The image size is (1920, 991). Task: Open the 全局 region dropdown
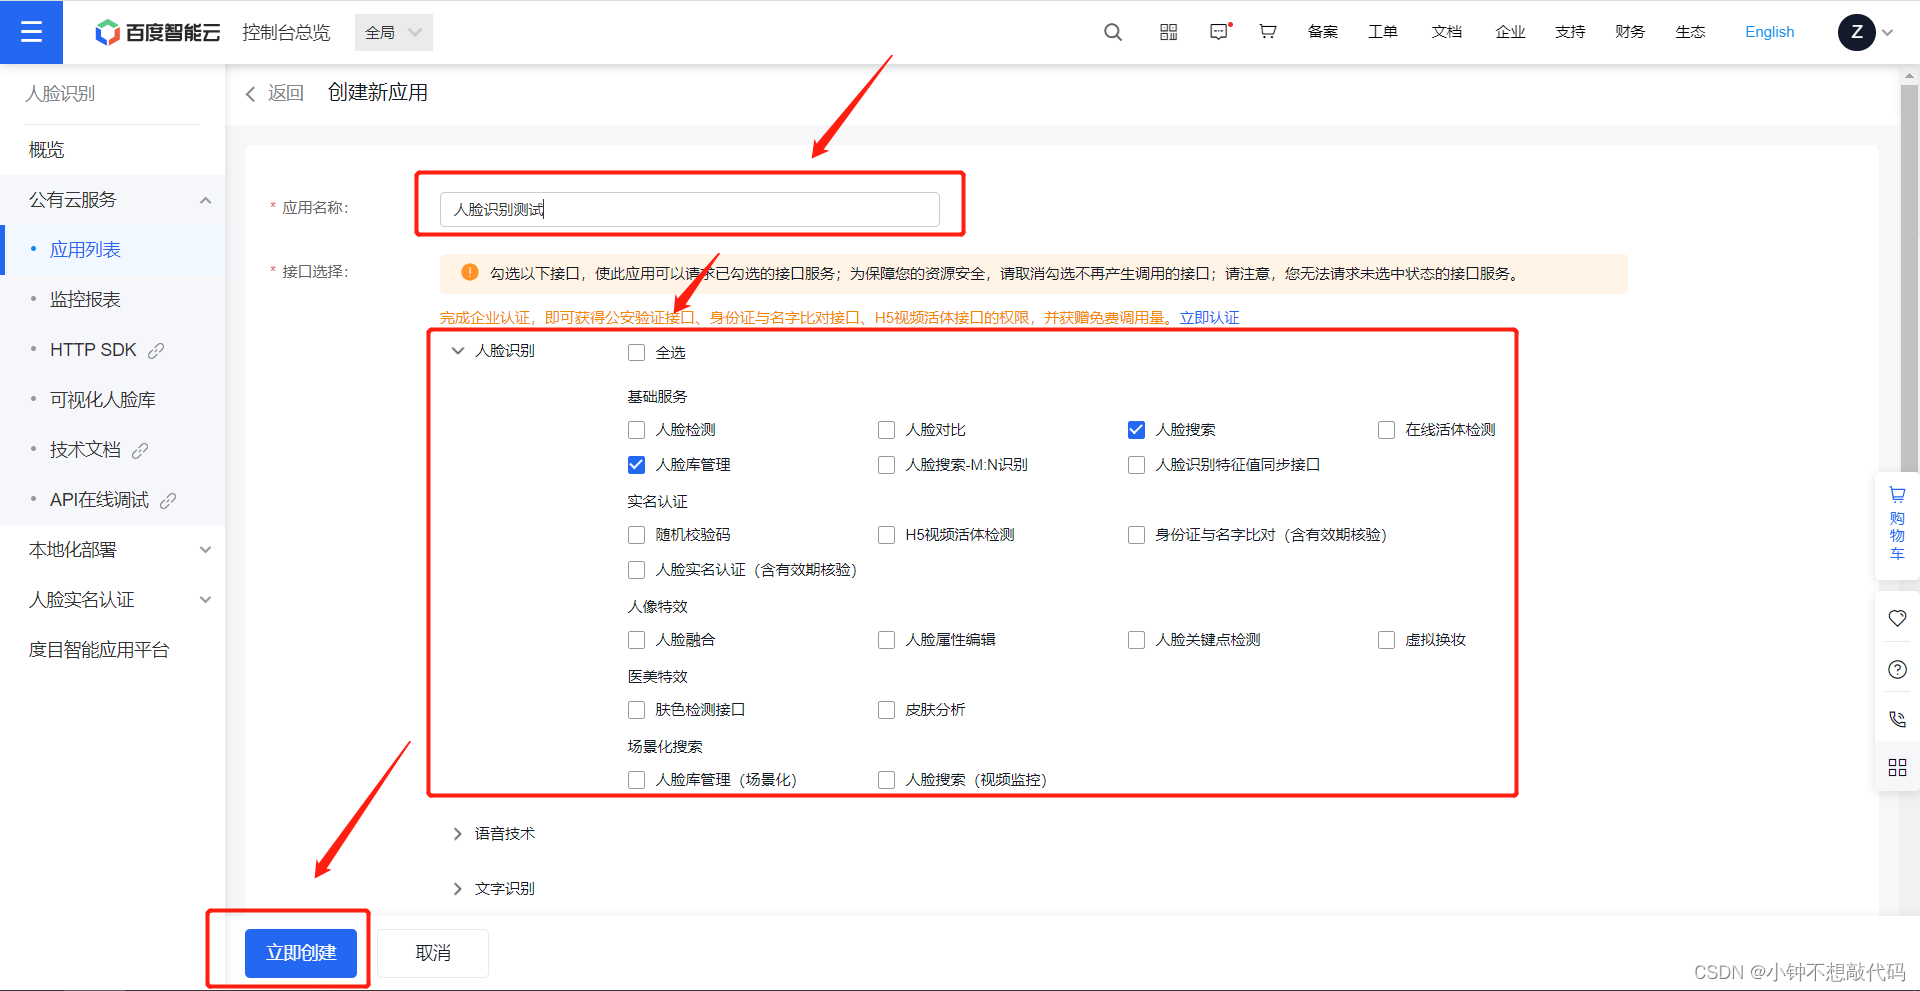392,31
